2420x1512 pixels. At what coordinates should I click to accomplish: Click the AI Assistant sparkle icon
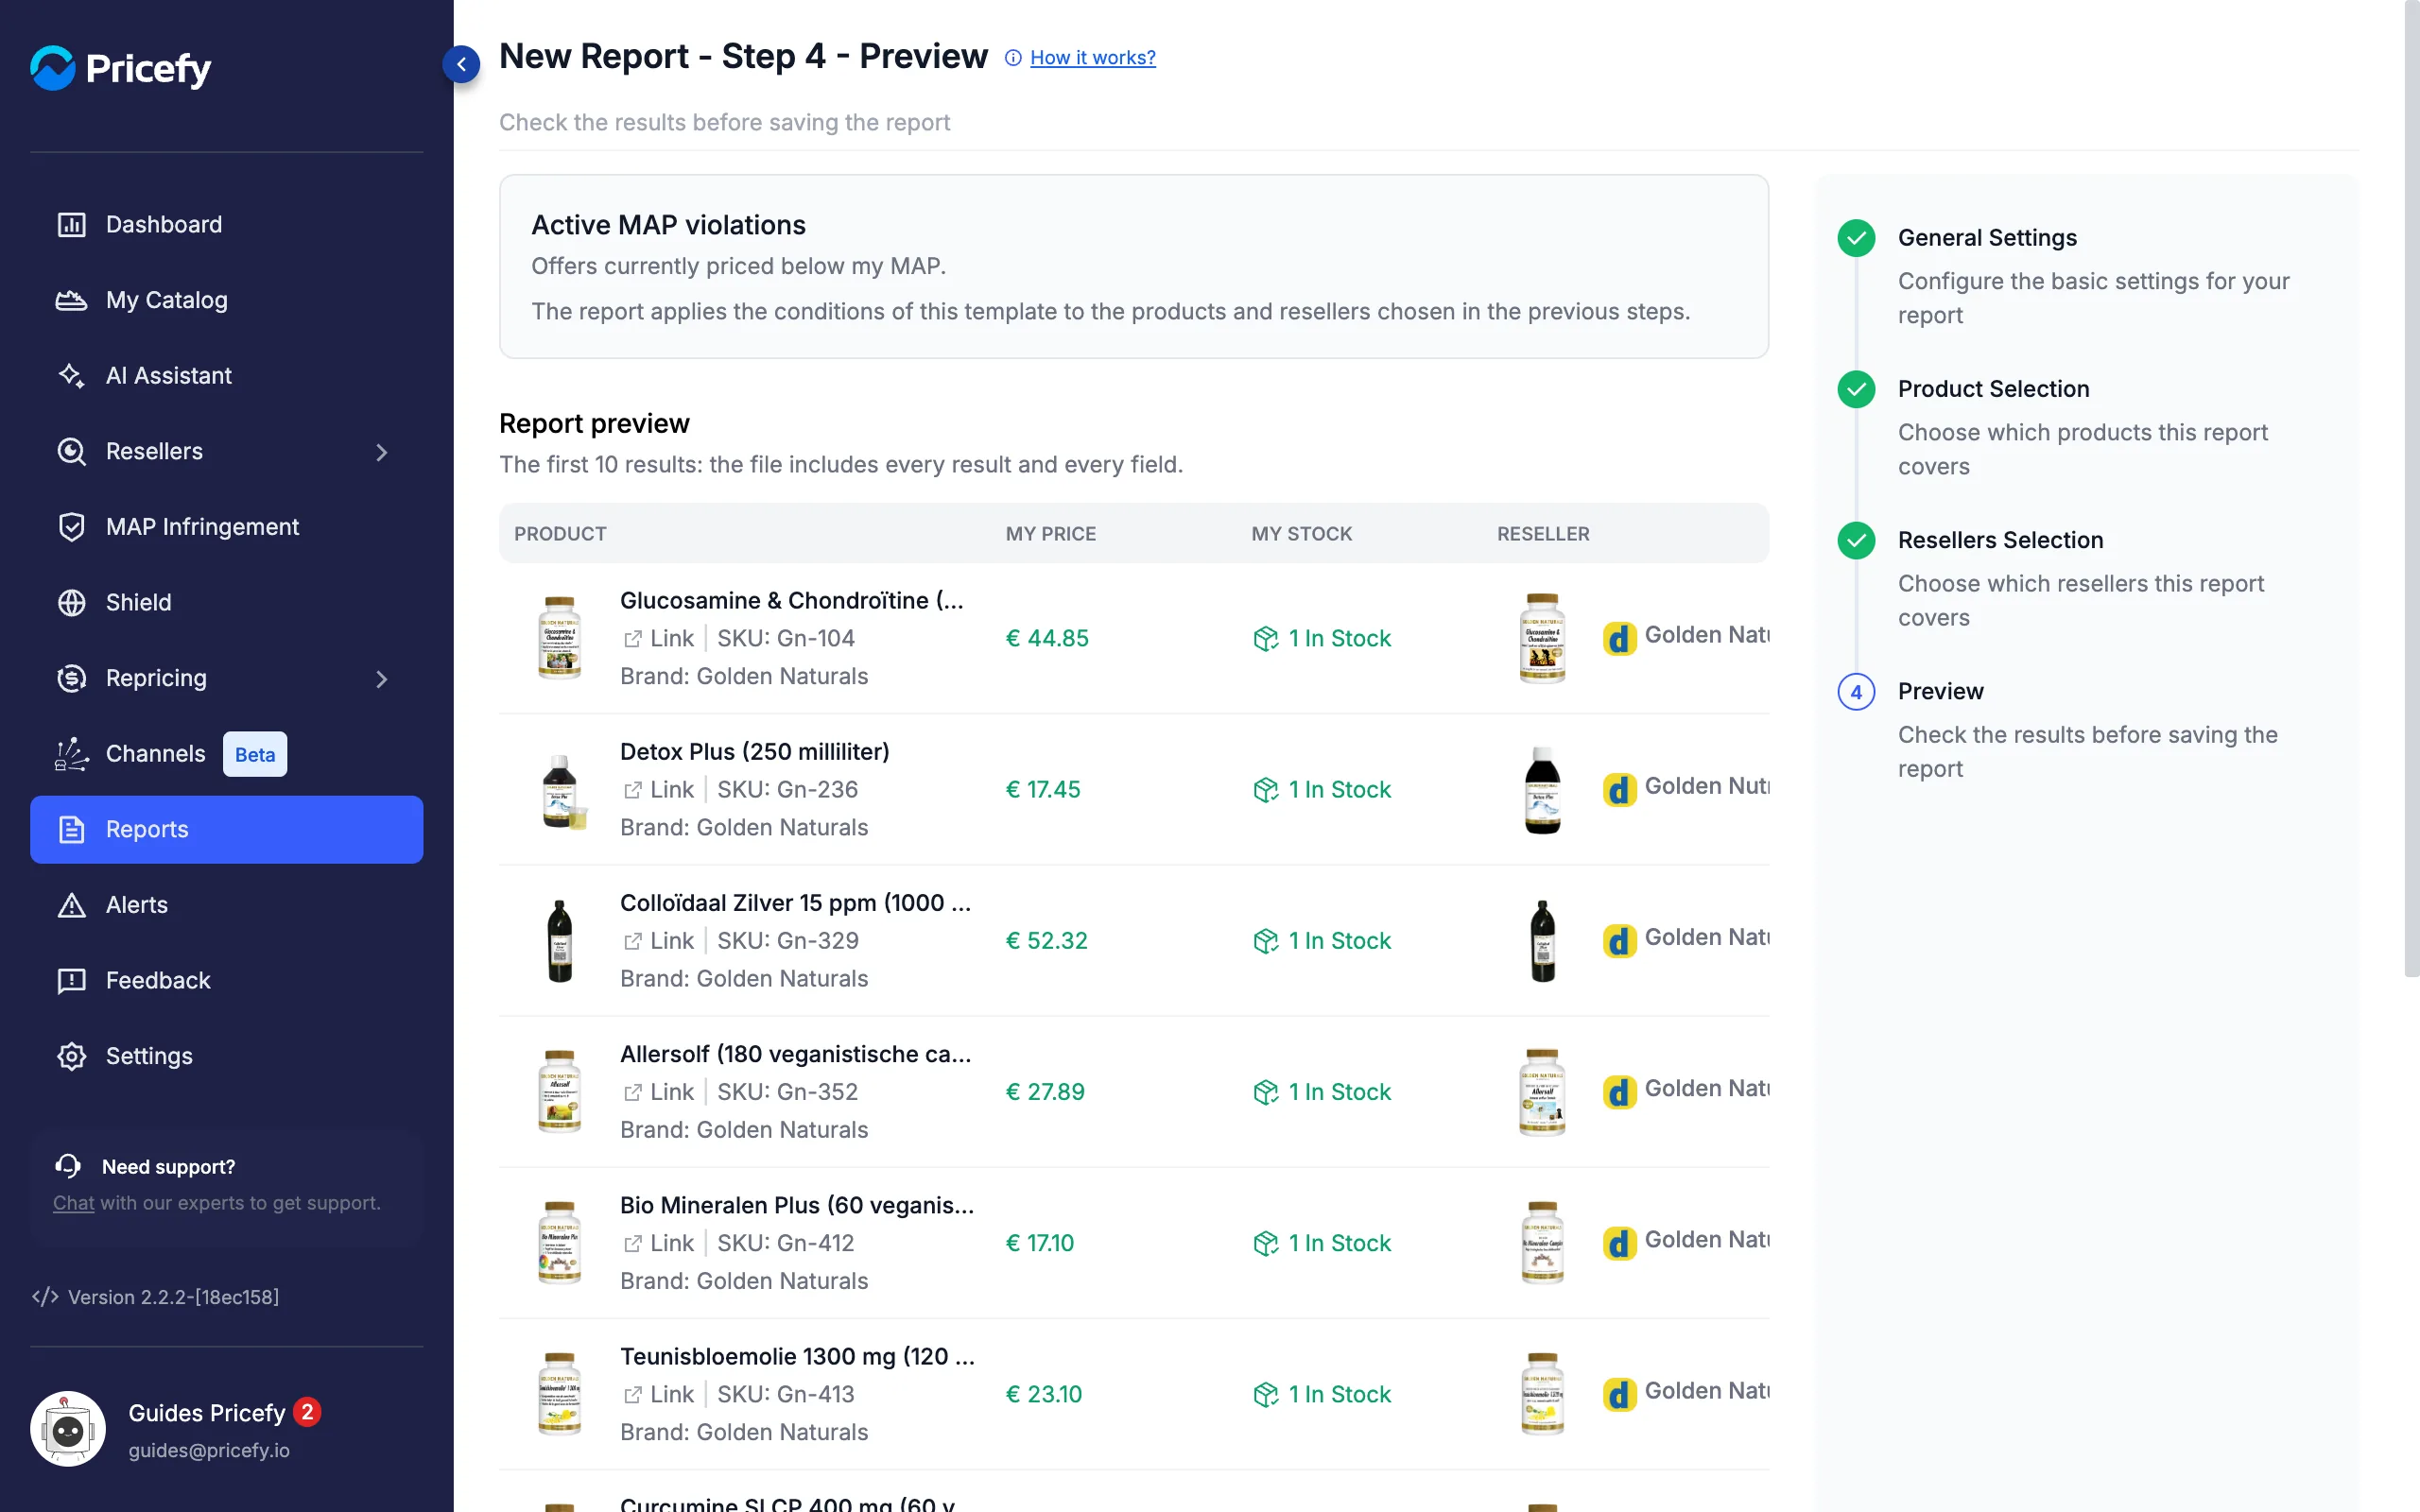click(x=71, y=375)
